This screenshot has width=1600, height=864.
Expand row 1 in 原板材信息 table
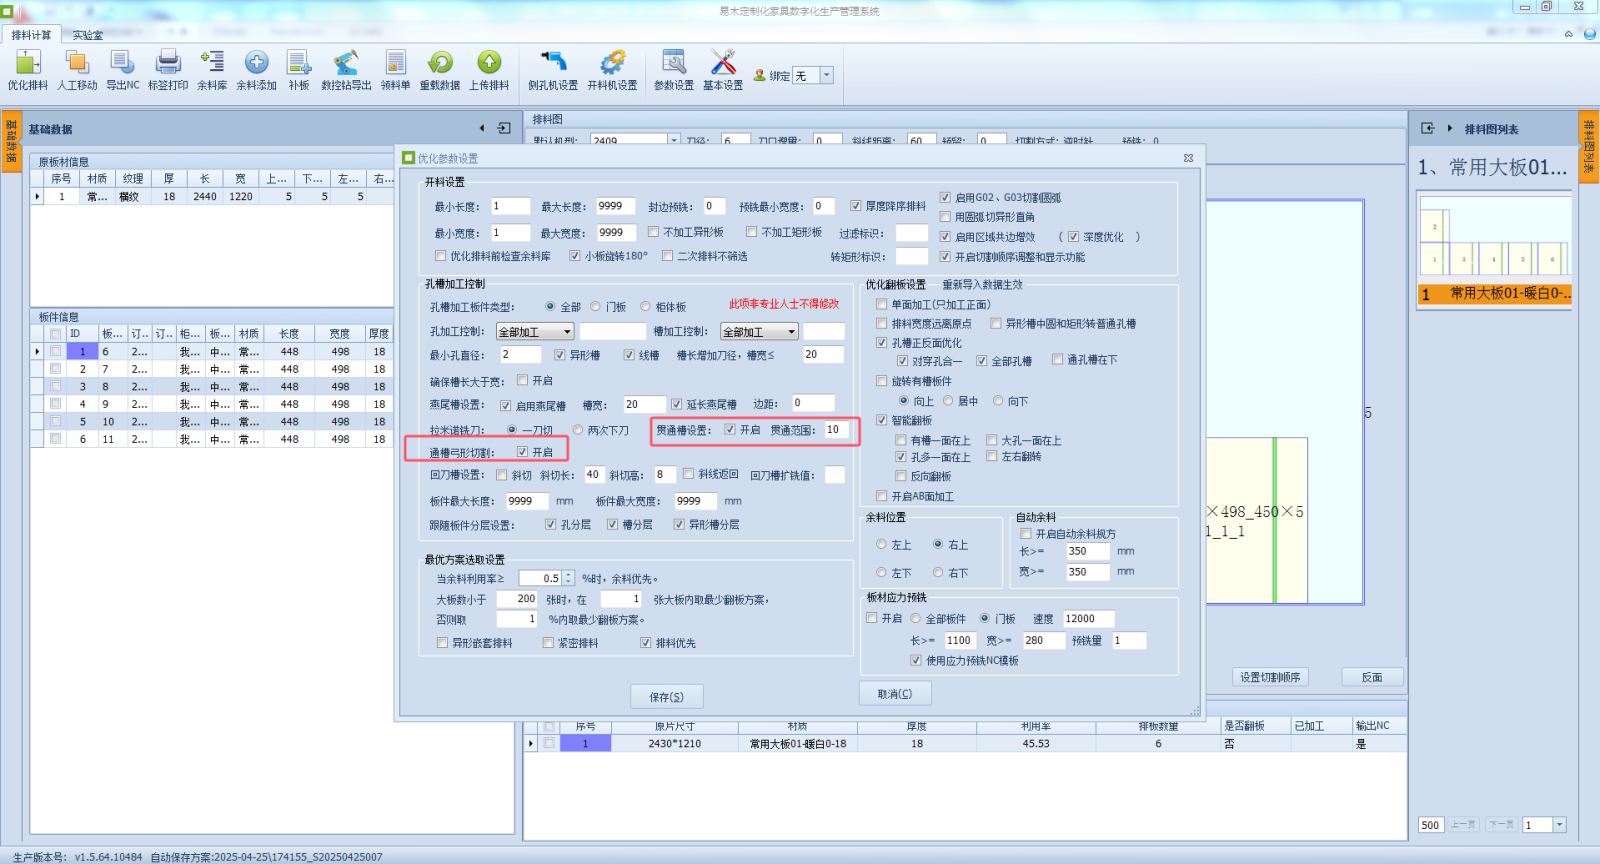tap(38, 197)
